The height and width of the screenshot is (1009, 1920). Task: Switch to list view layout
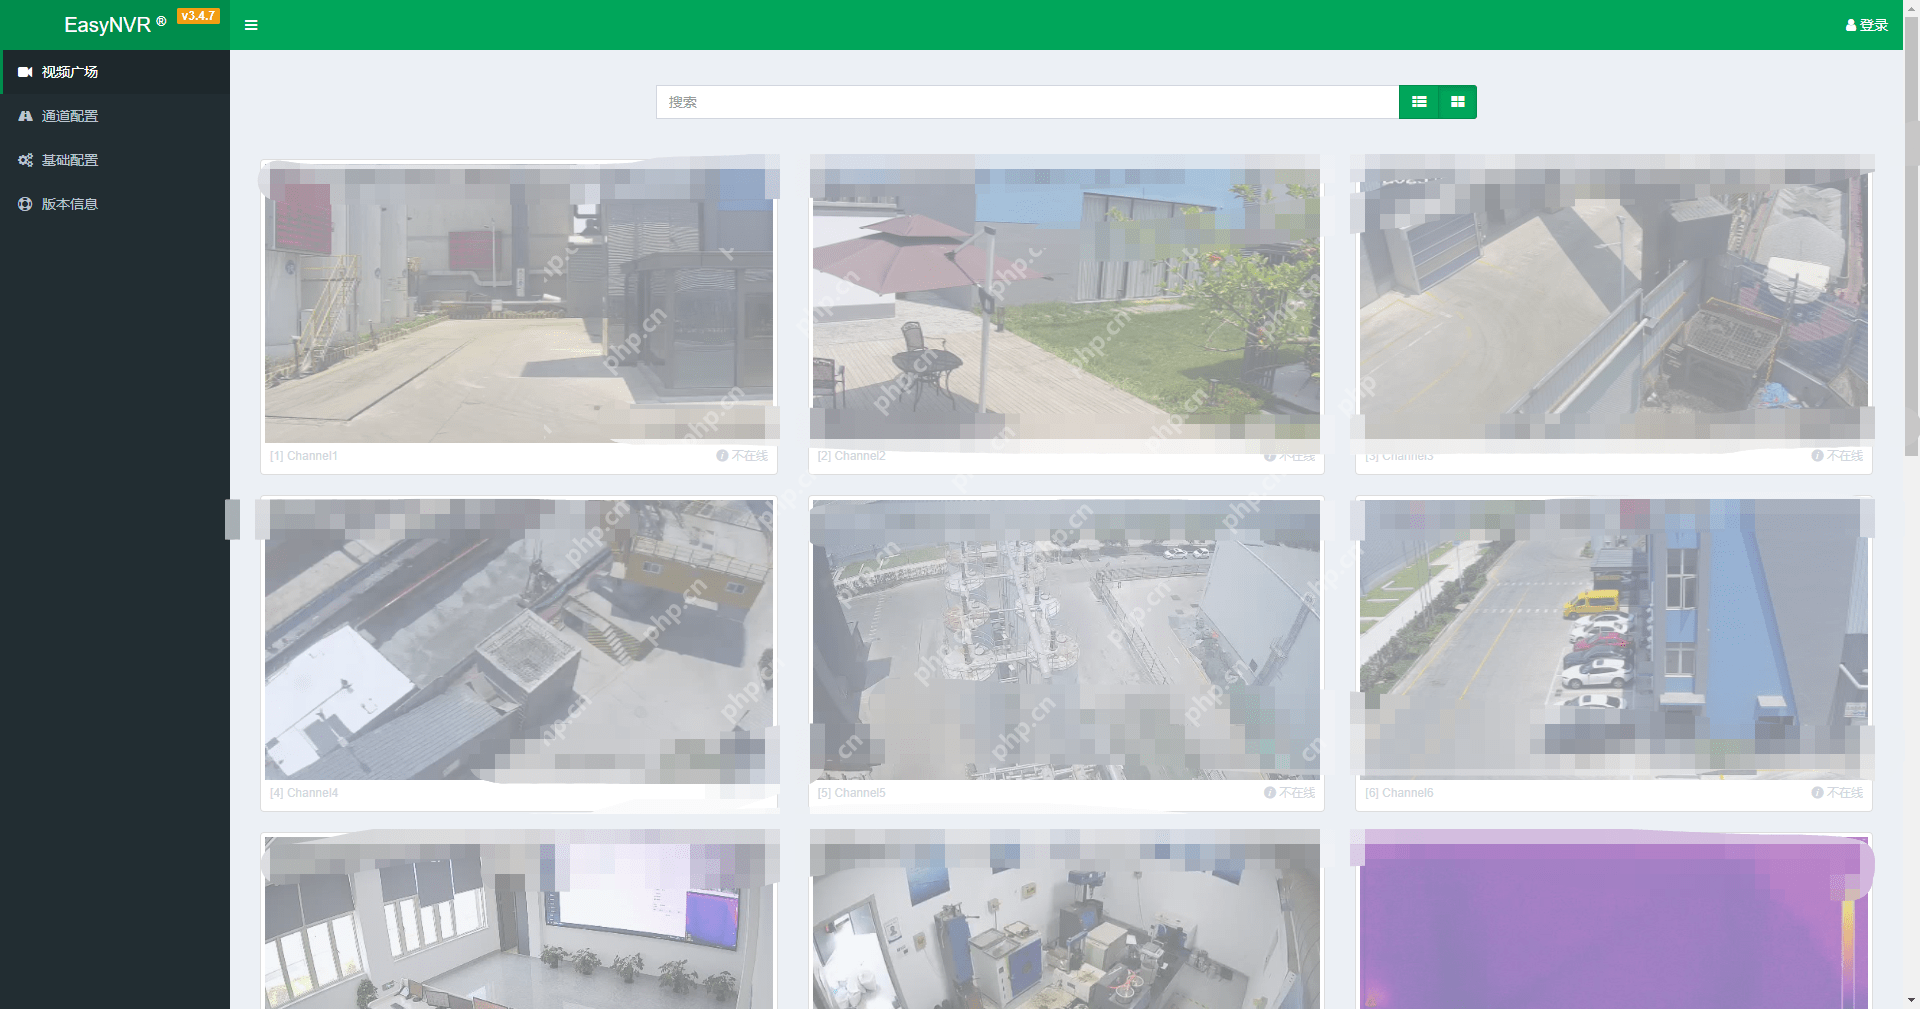click(x=1418, y=102)
